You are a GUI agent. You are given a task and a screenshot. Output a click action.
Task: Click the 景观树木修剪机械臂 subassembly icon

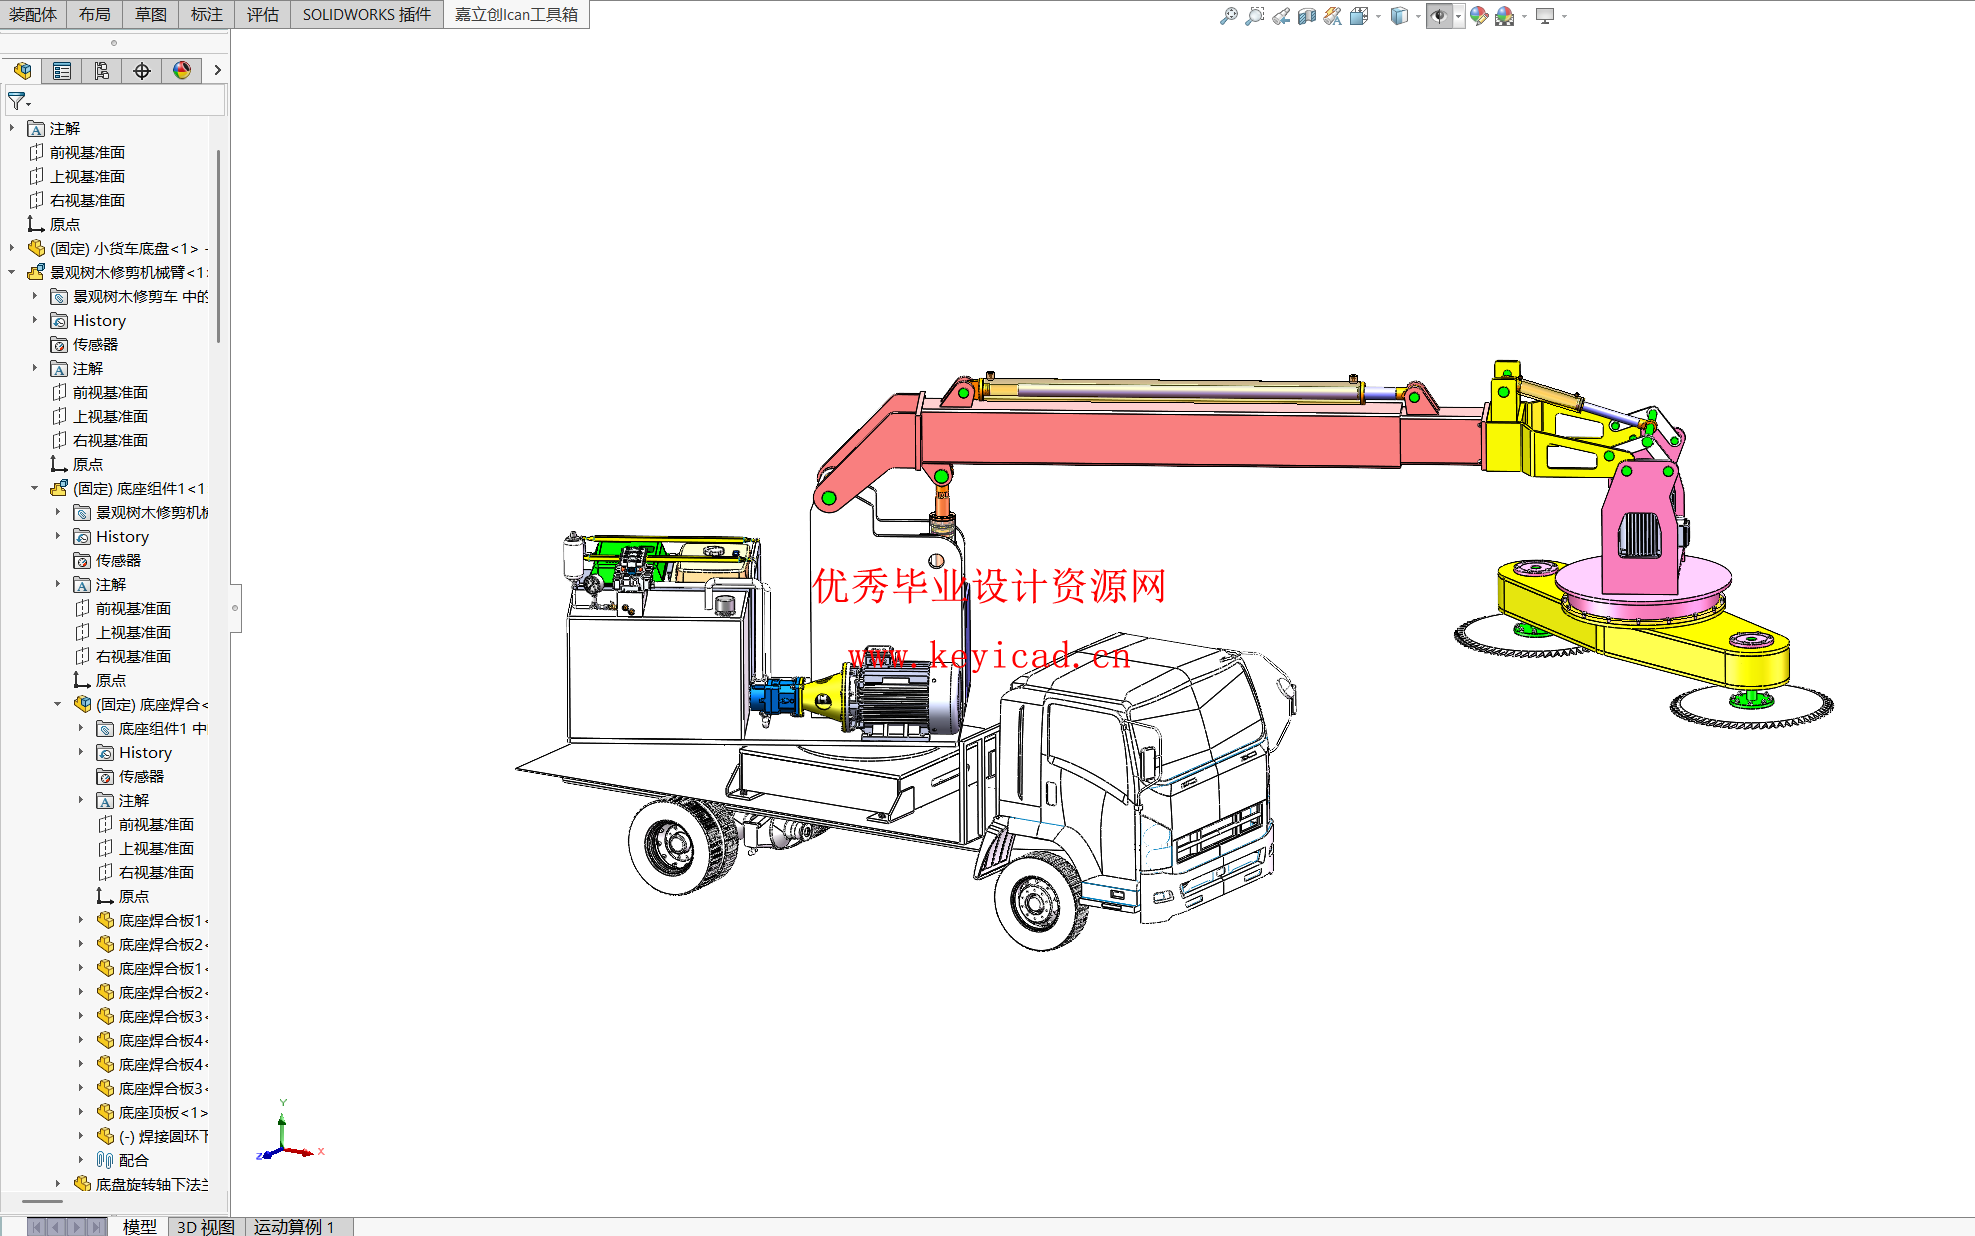point(36,272)
